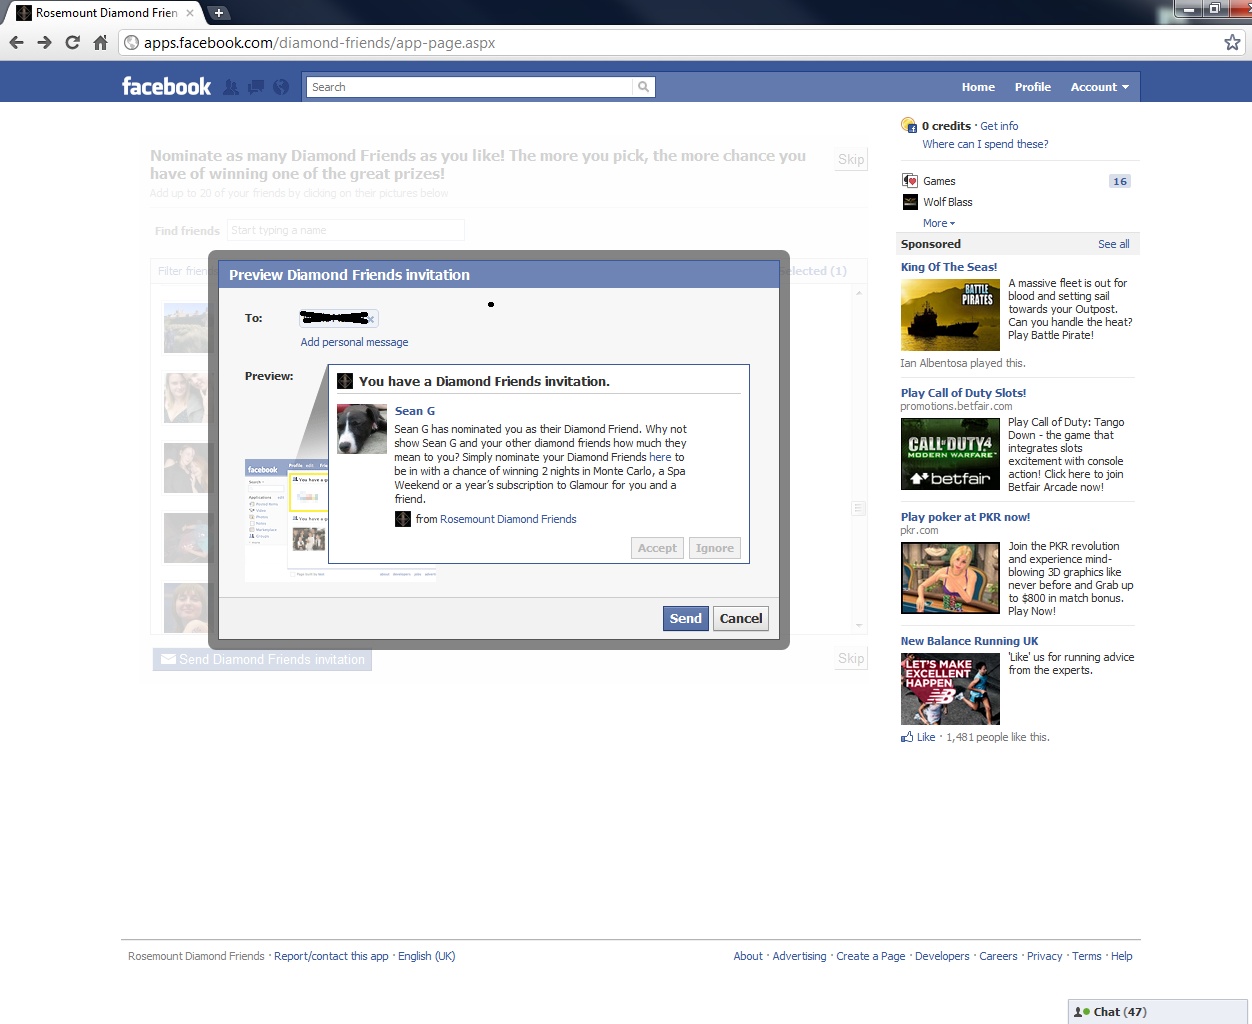Click the Games icon in the sidebar
This screenshot has height=1024, width=1252.
tap(910, 181)
